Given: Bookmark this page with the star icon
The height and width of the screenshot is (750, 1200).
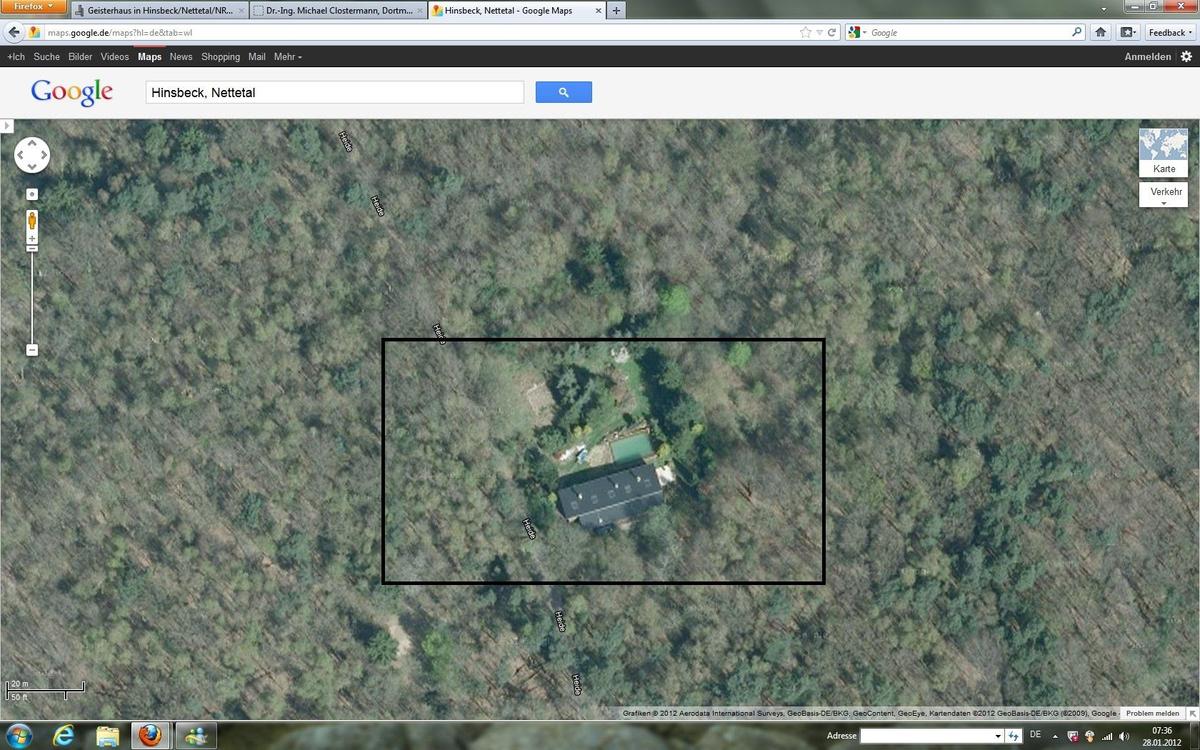Looking at the screenshot, I should pos(805,32).
